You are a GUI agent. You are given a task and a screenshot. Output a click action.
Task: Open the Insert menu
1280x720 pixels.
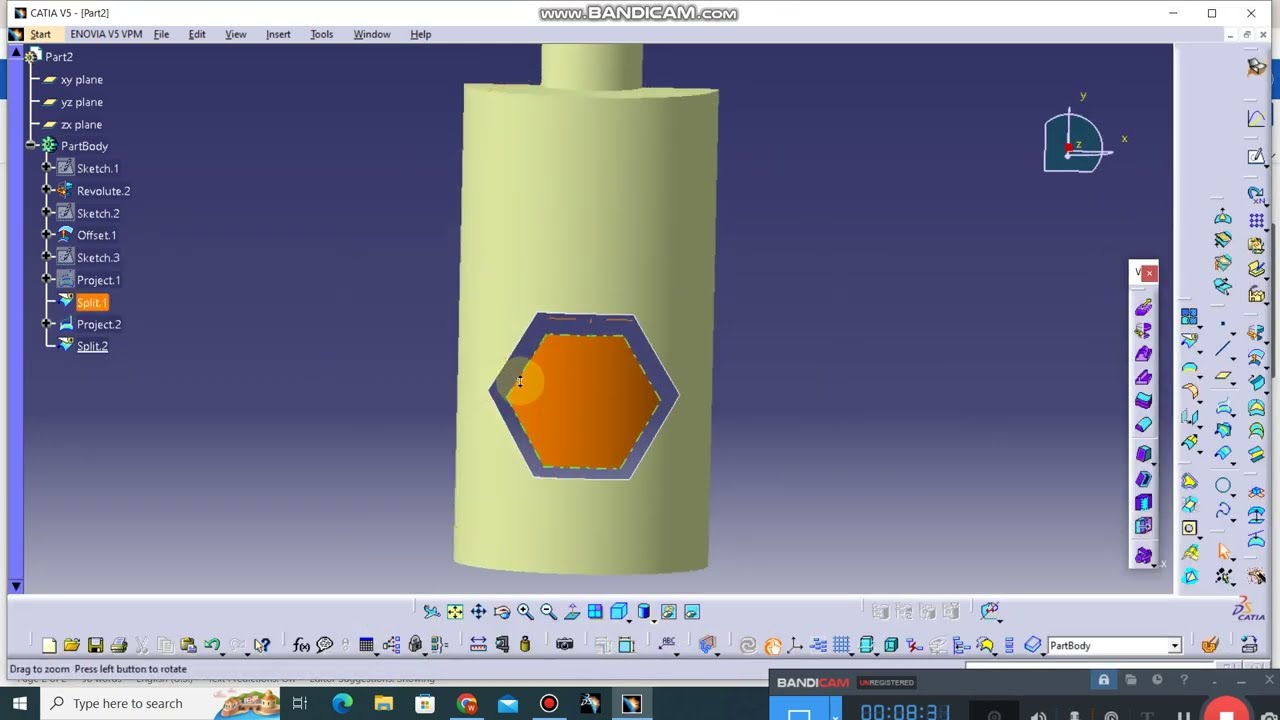click(x=278, y=34)
